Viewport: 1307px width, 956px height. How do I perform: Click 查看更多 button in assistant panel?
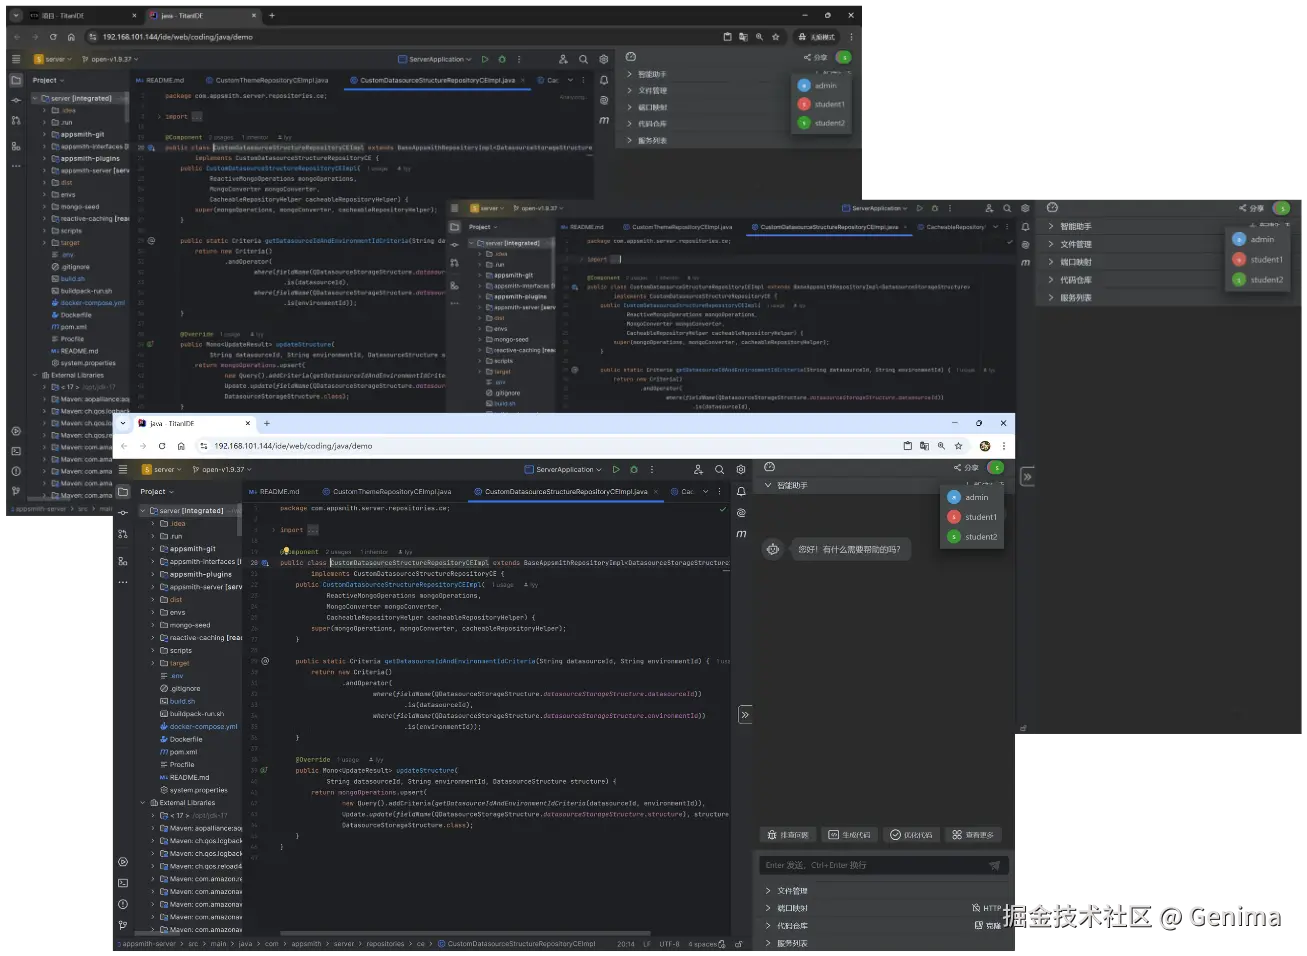(973, 834)
